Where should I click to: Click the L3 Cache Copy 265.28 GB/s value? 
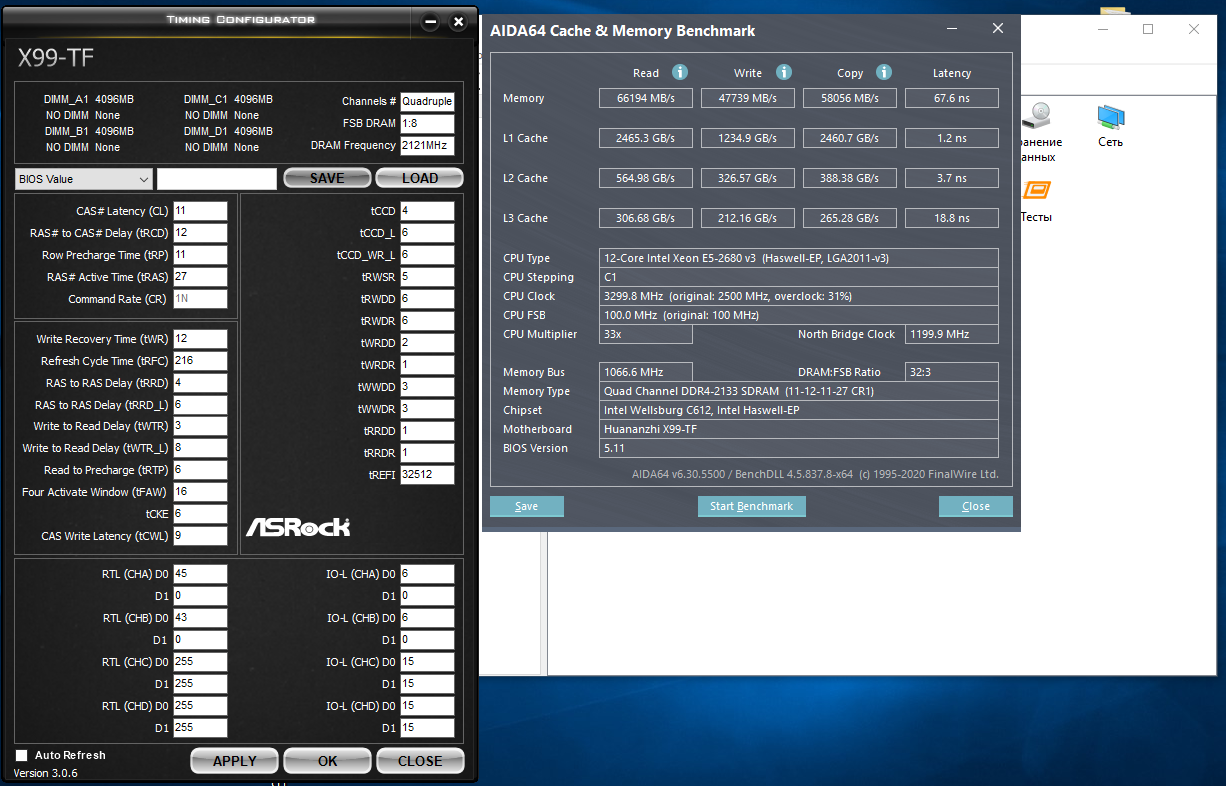tap(849, 218)
